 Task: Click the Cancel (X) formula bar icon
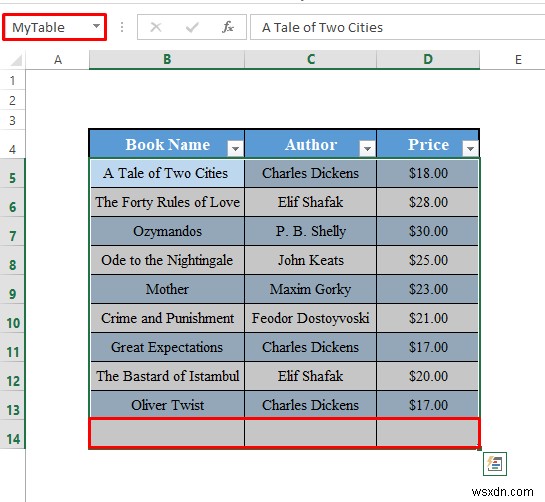156,27
